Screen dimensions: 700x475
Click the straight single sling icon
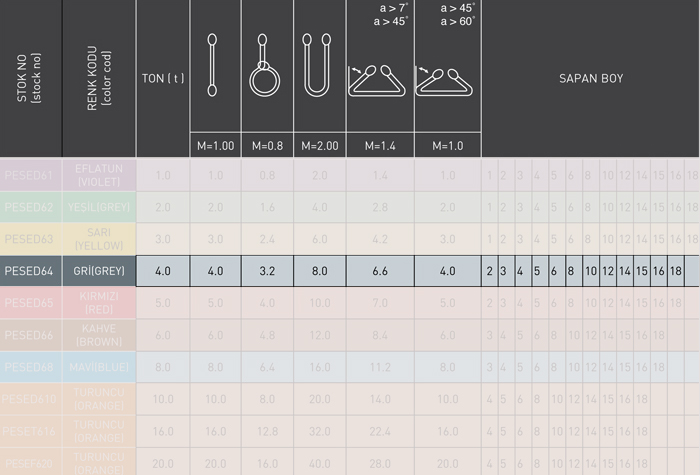(212, 65)
